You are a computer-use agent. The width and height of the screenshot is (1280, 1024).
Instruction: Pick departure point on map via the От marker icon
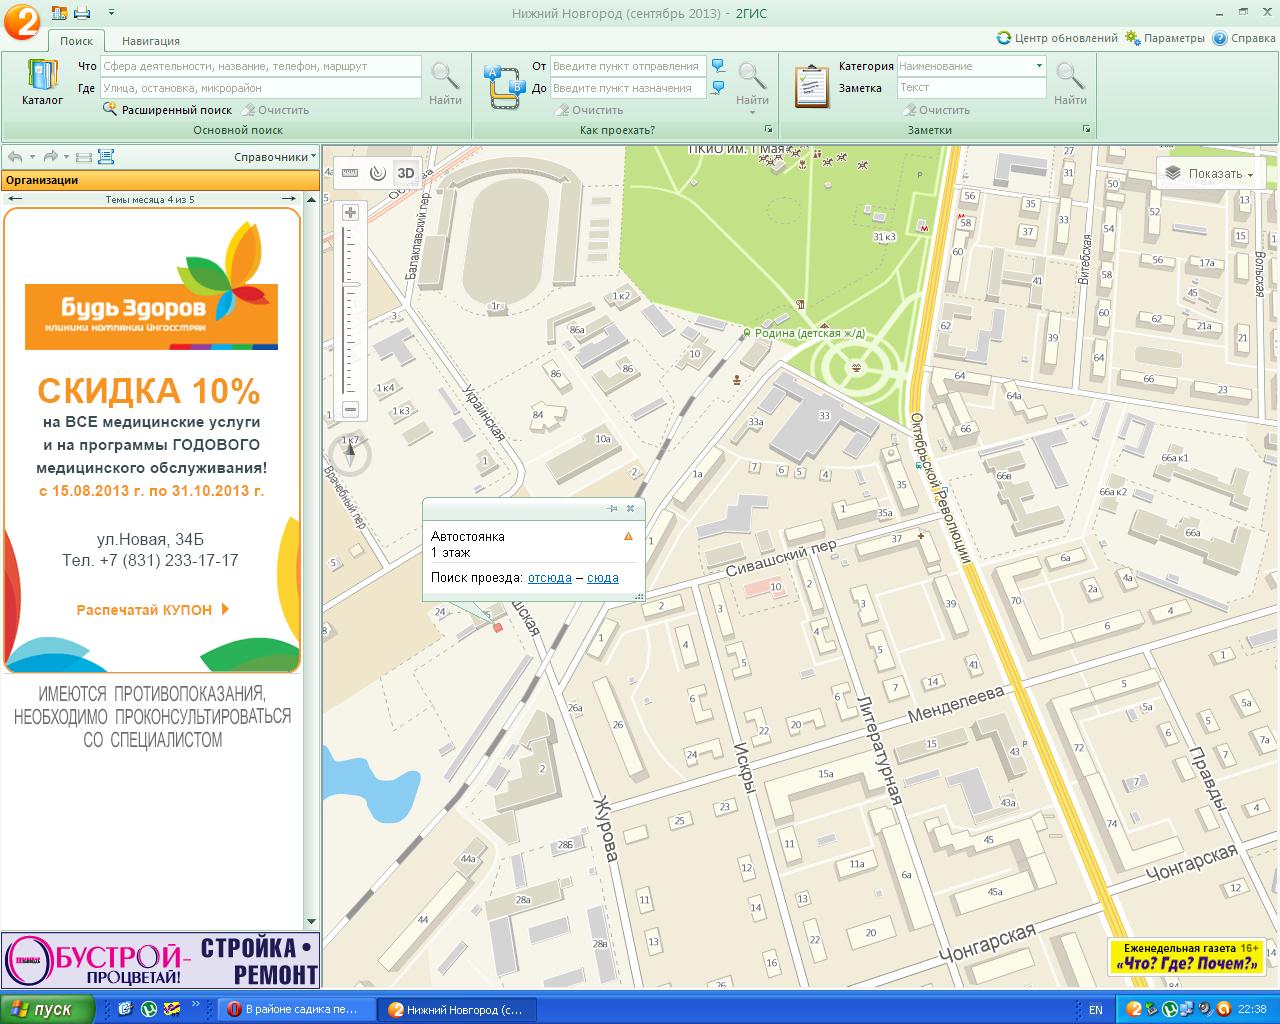point(718,66)
